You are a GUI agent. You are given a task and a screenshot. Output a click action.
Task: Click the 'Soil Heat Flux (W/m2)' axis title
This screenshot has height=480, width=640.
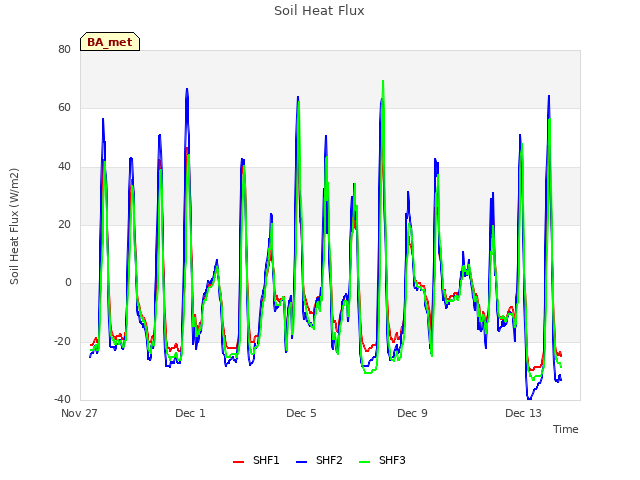point(14,226)
